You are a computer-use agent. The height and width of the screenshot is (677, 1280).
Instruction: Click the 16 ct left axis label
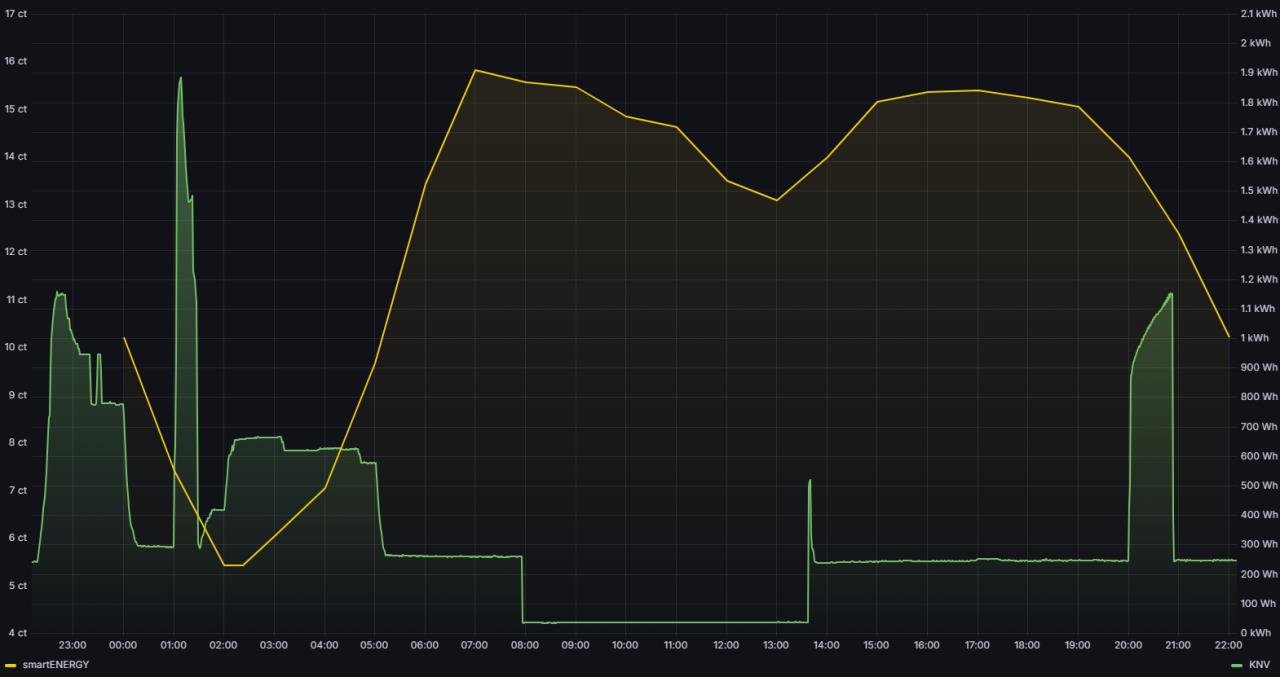coord(16,61)
